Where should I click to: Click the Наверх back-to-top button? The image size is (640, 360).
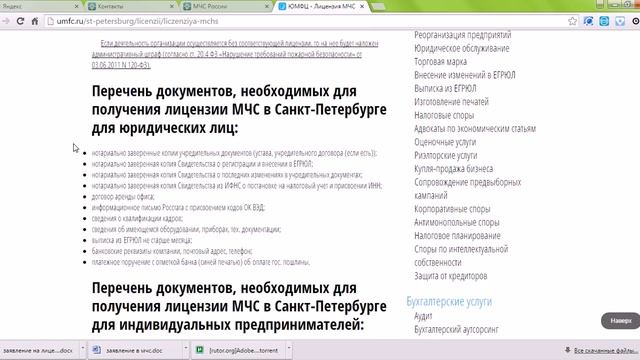coord(620,321)
